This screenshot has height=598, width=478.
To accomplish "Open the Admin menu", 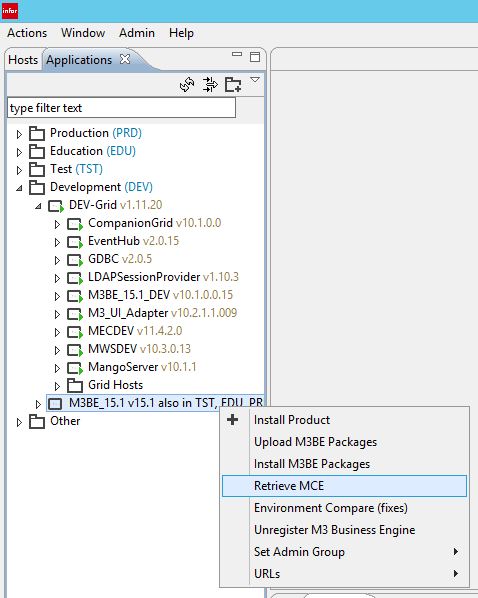I will 137,33.
